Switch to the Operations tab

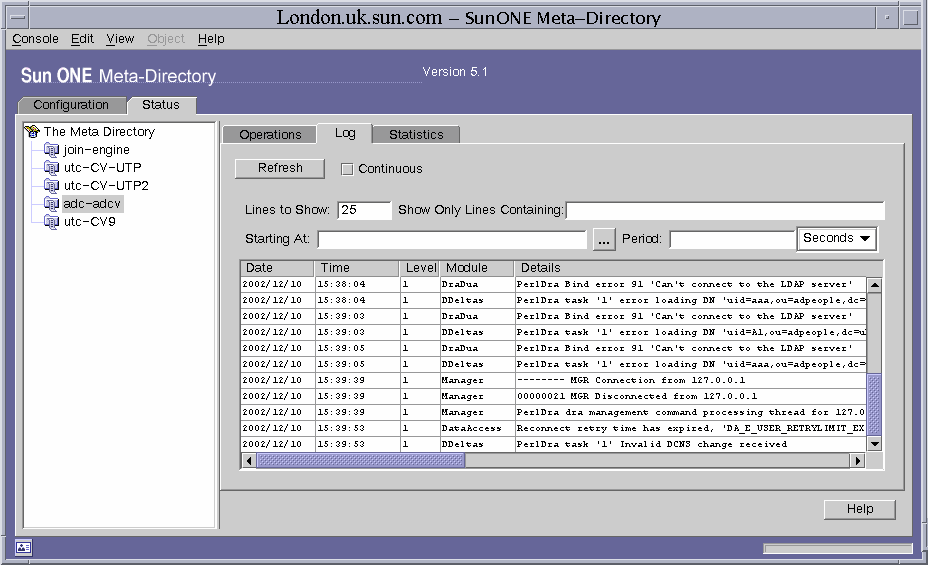click(270, 134)
